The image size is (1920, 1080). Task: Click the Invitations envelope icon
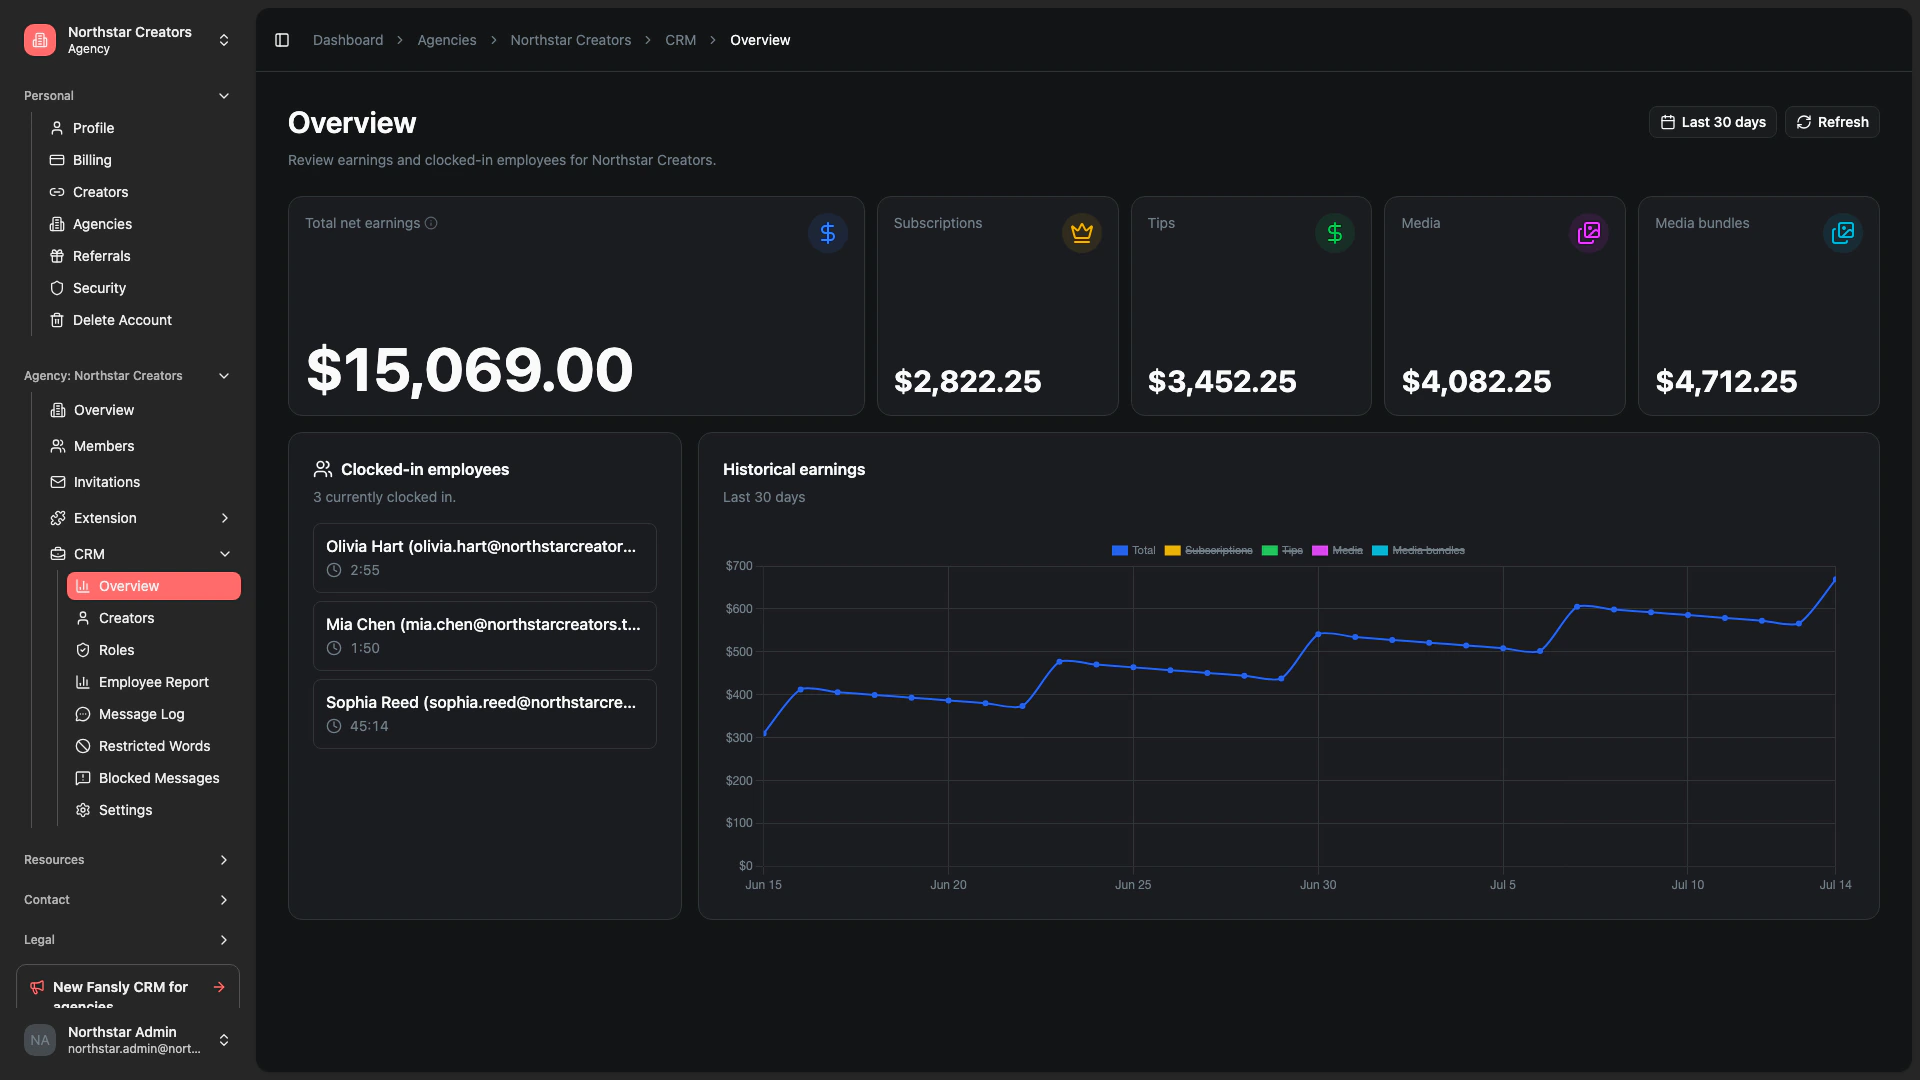(58, 482)
